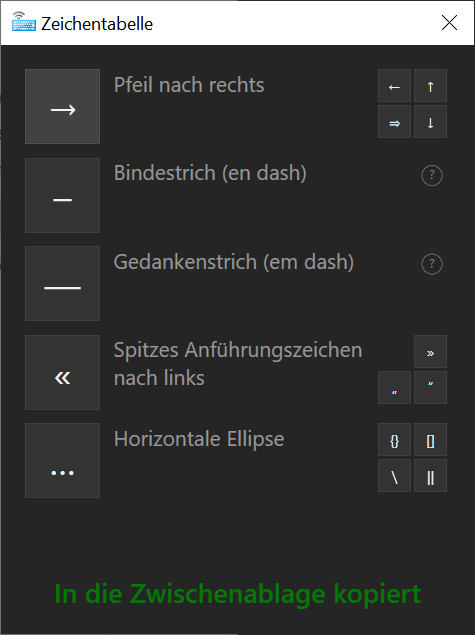Viewport: 475px width, 635px height.
Task: Copy the left-pointing guillemet tile
Action: (x=62, y=372)
